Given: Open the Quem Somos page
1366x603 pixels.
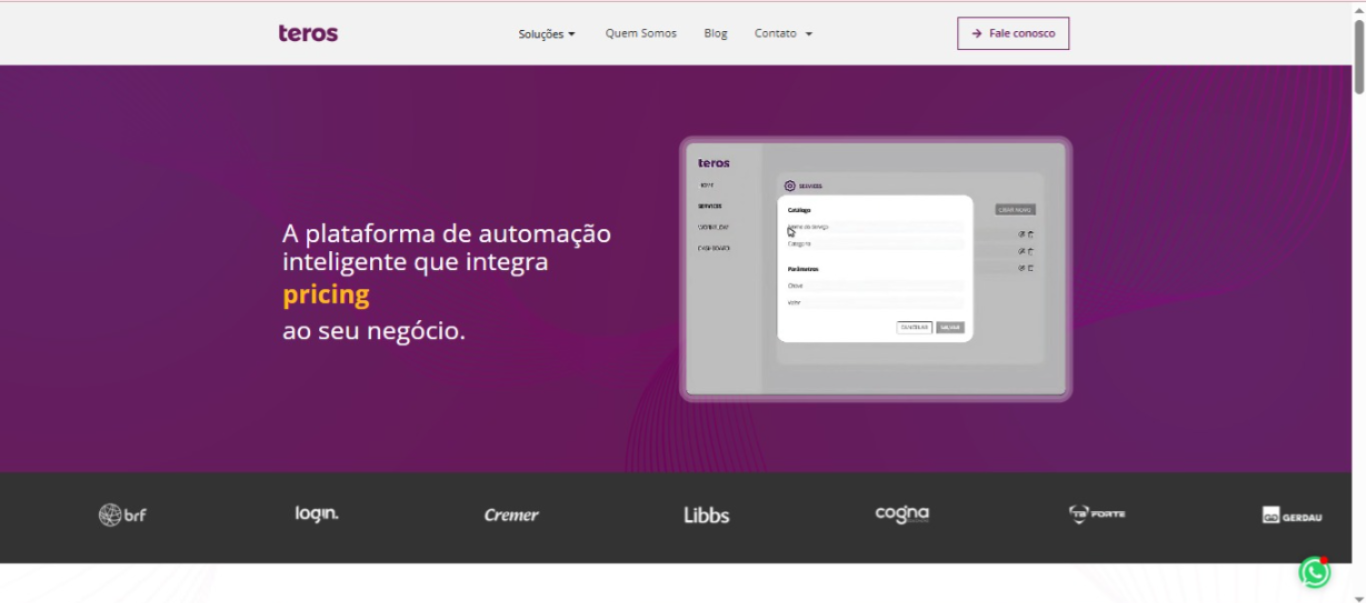Looking at the screenshot, I should (x=640, y=34).
